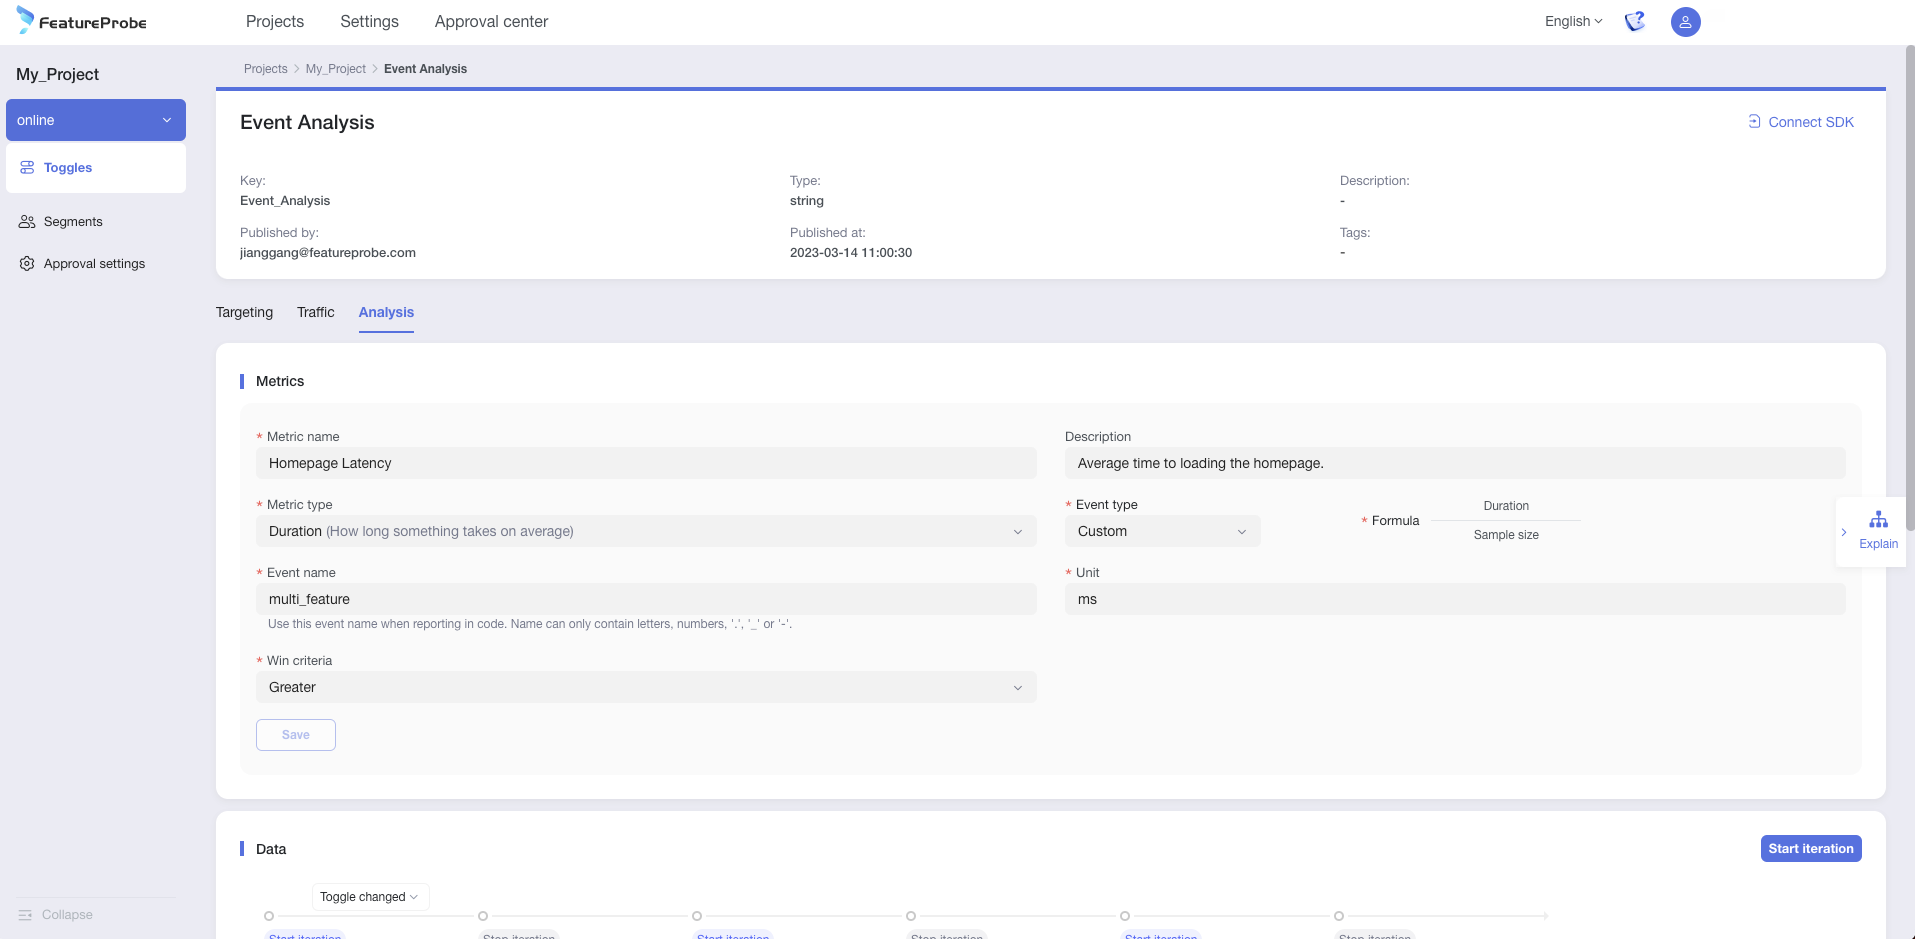Click the Formula Sample size denominator text

(x=1506, y=535)
